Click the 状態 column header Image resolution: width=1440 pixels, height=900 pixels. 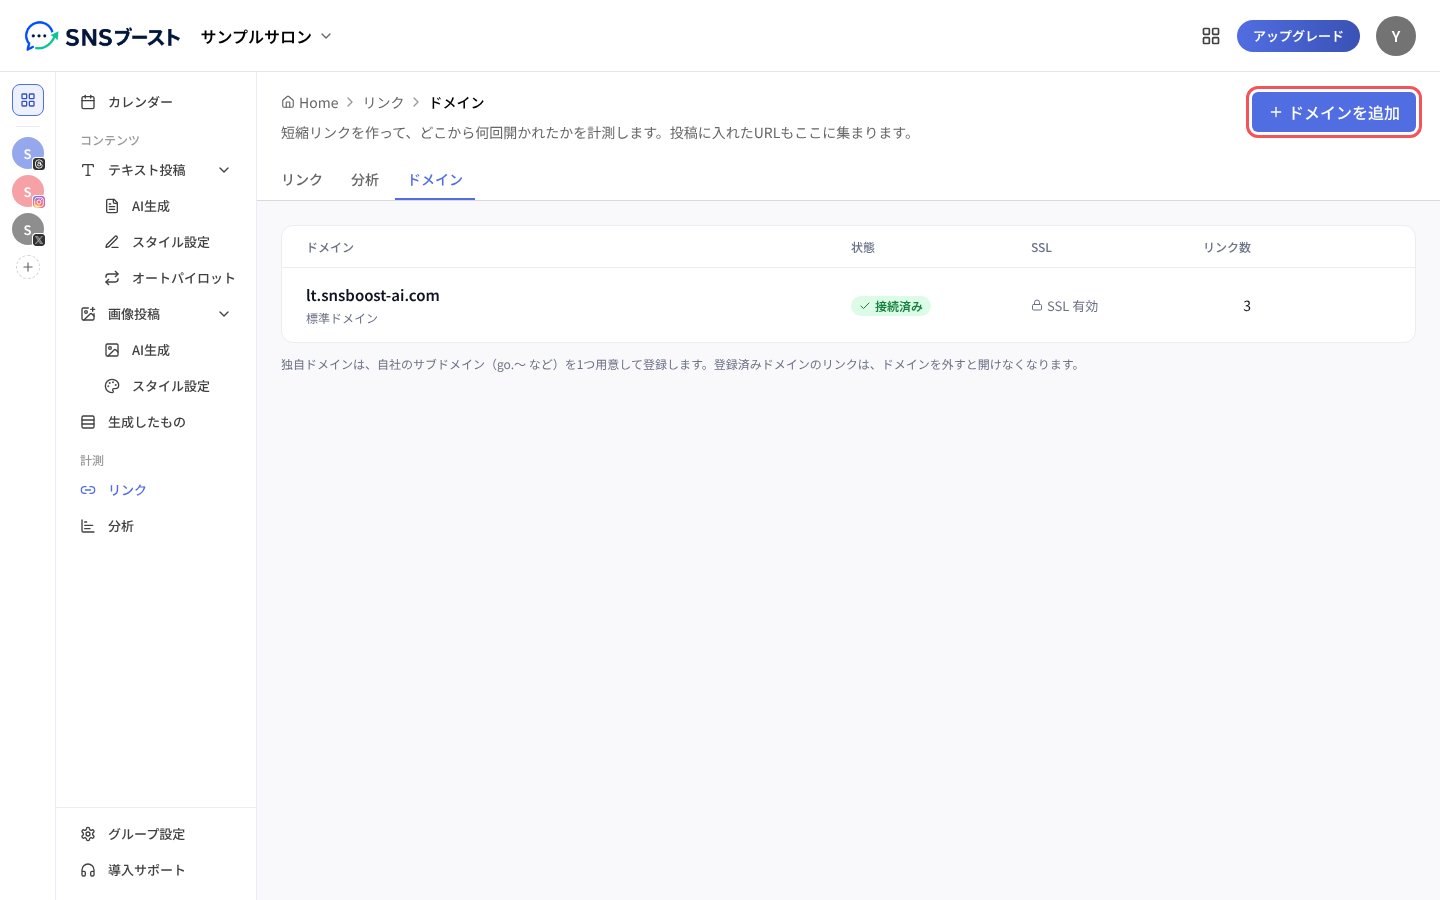click(863, 247)
